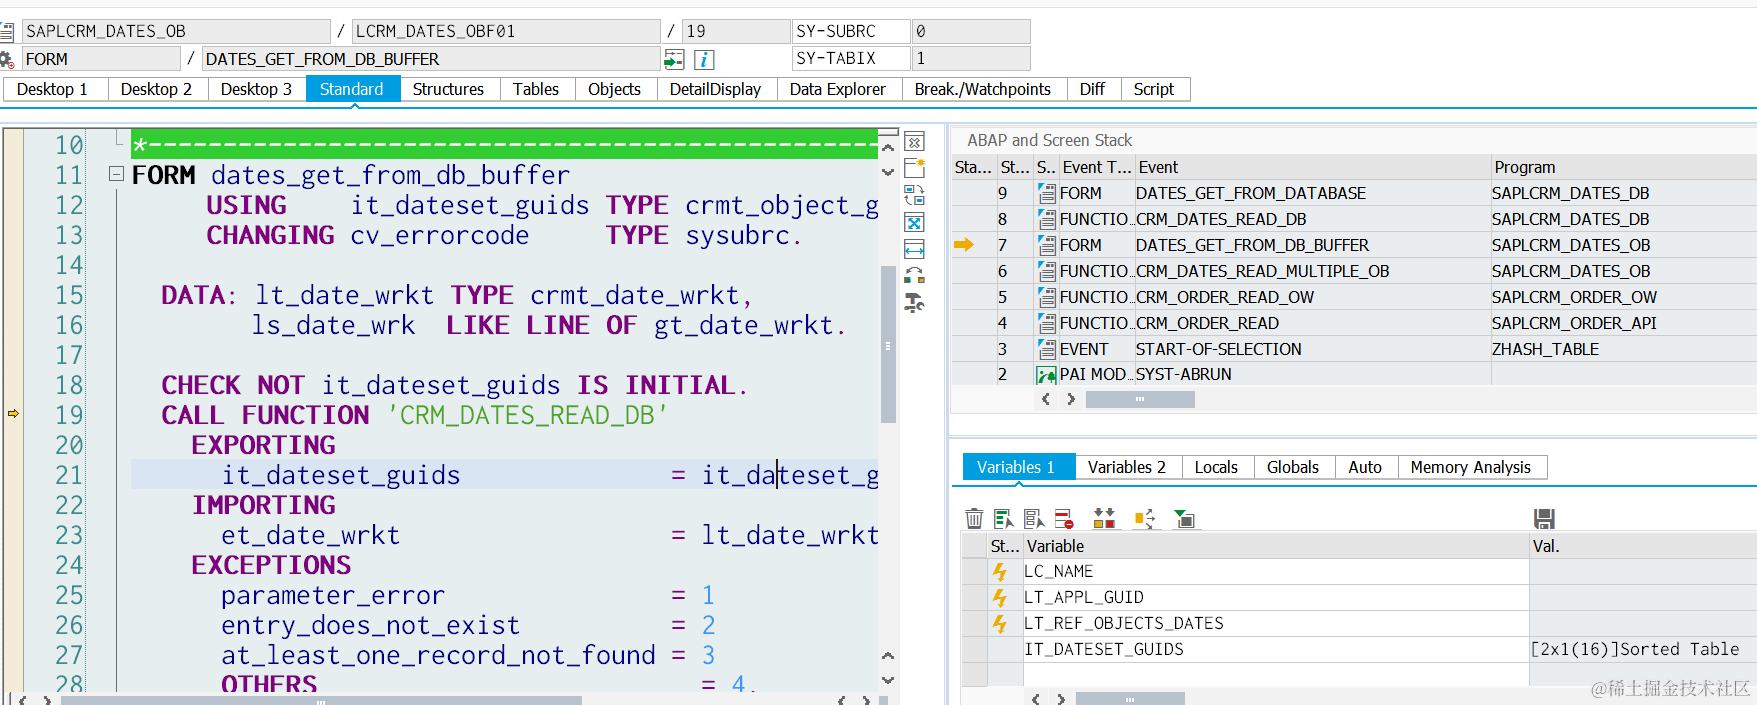Click the gear icon left of FORM field

(x=7, y=60)
